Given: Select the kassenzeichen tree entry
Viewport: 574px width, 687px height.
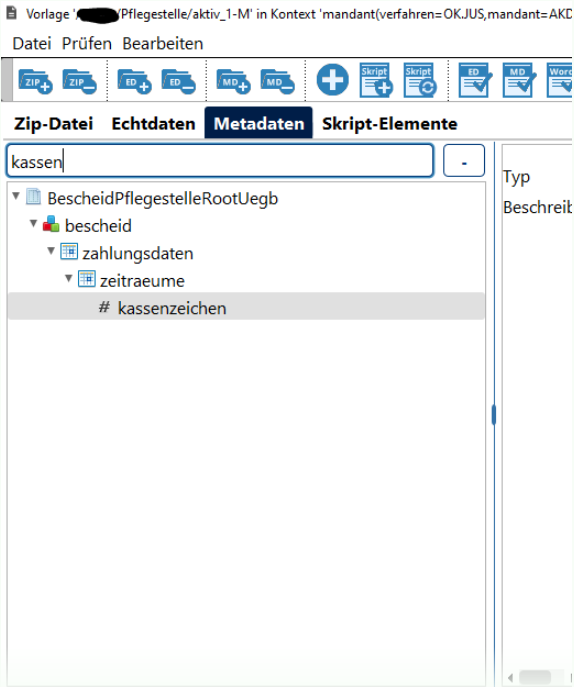Looking at the screenshot, I should click(246, 308).
